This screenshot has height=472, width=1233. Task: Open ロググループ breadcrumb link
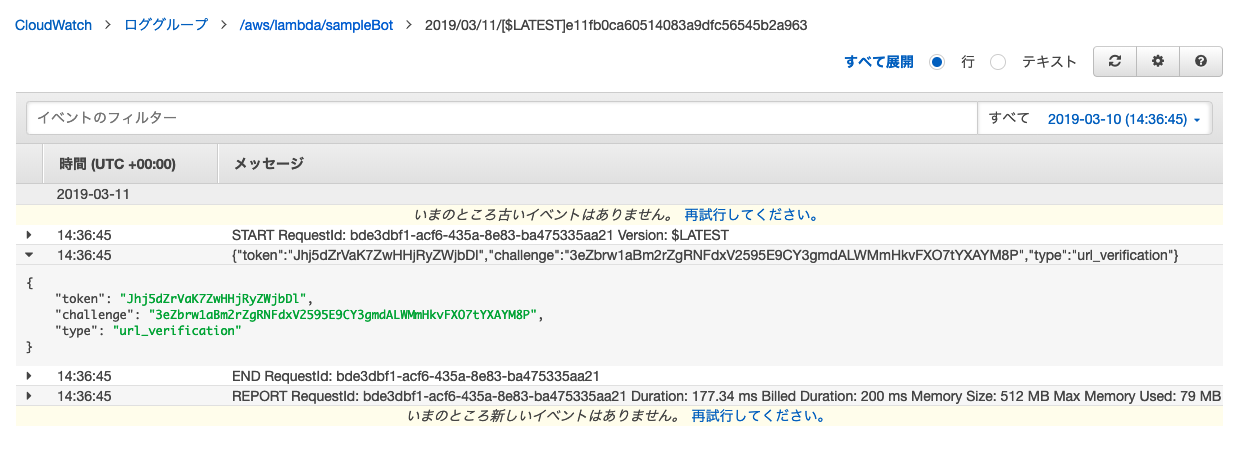coord(166,24)
